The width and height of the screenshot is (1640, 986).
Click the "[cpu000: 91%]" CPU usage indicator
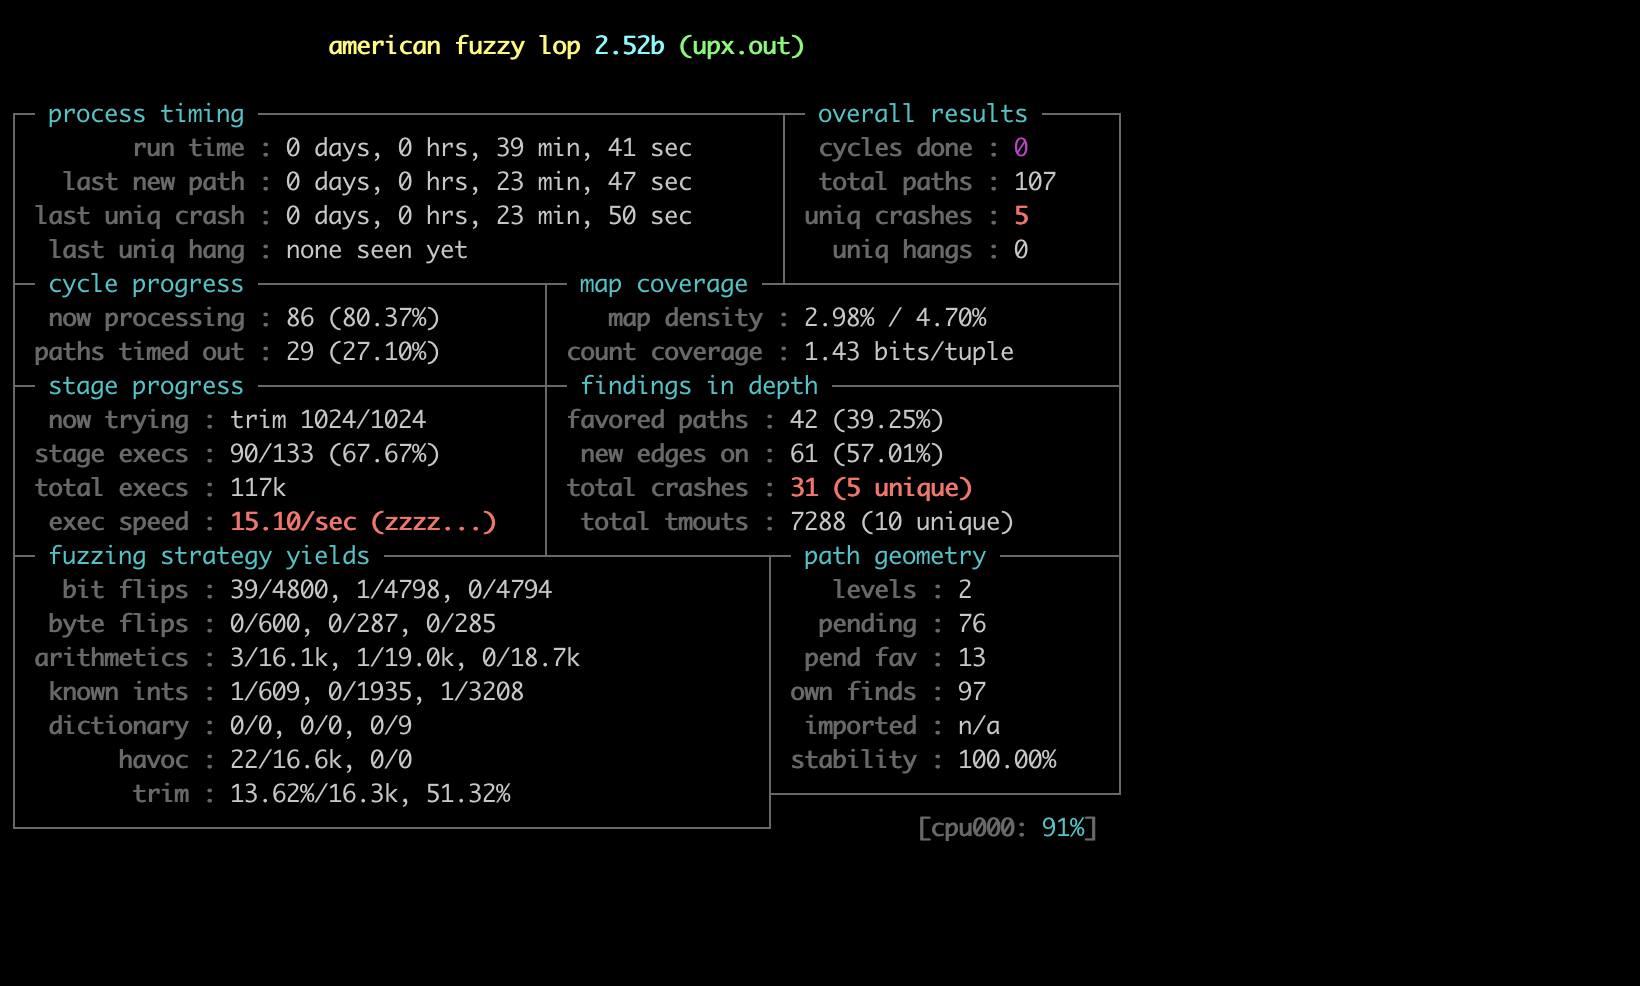tap(1007, 828)
